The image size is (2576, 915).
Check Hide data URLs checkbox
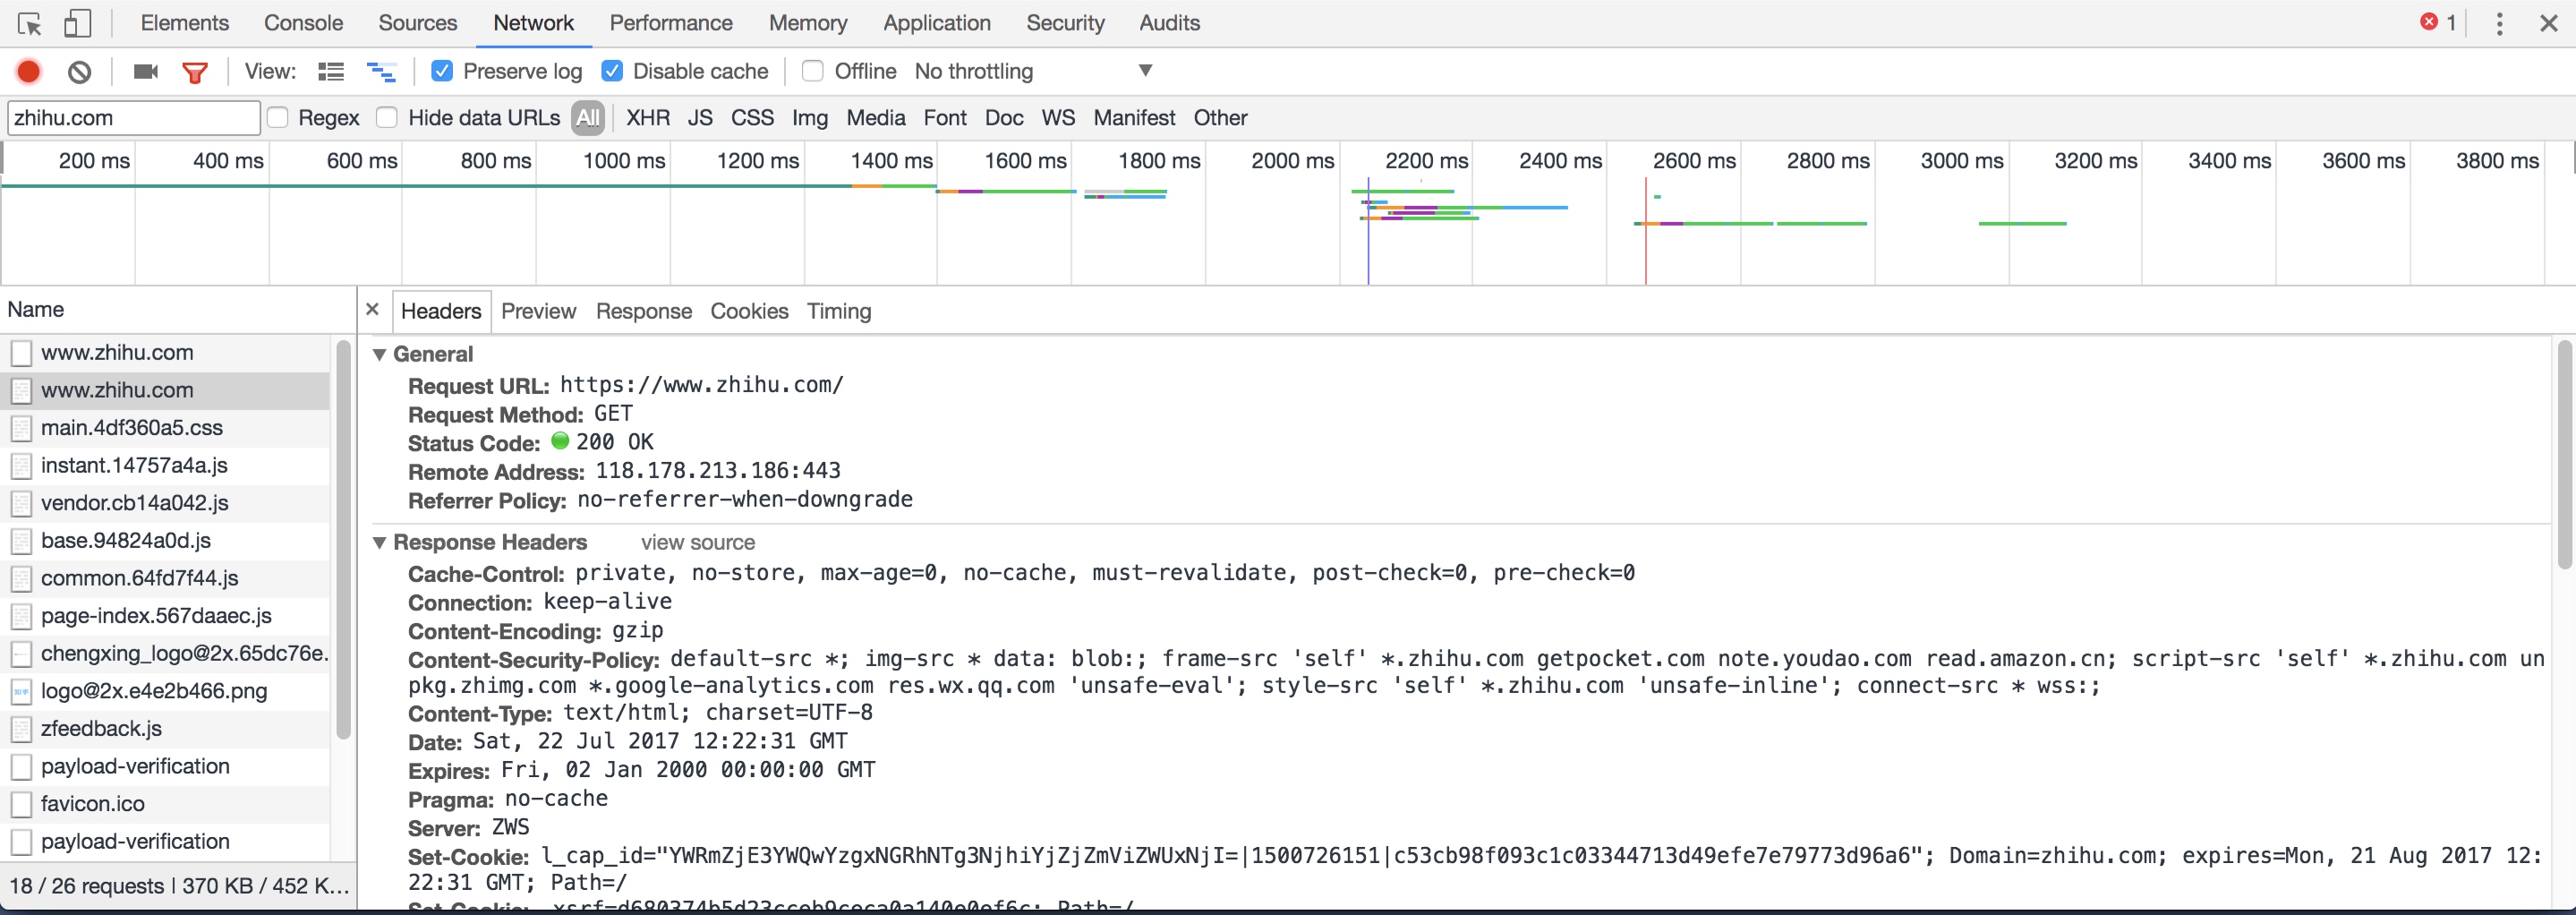(387, 118)
